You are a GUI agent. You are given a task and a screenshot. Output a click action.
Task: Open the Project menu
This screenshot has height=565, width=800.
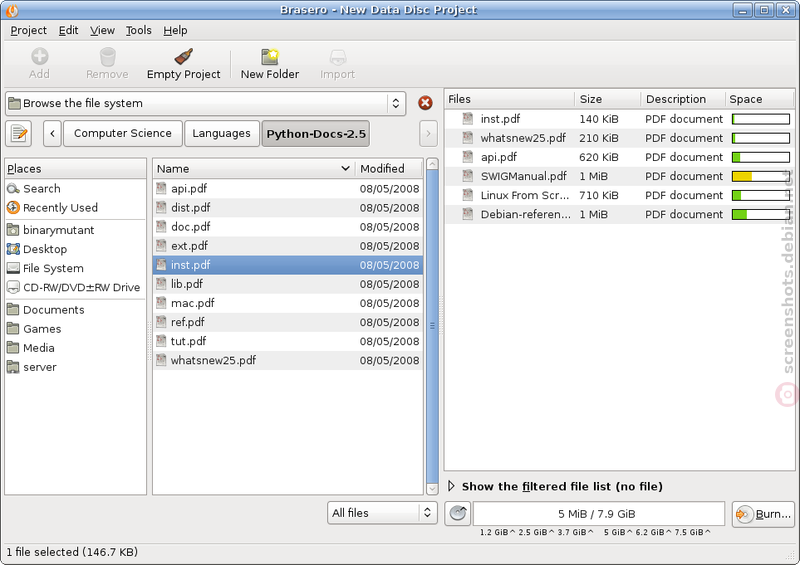pyautogui.click(x=29, y=31)
